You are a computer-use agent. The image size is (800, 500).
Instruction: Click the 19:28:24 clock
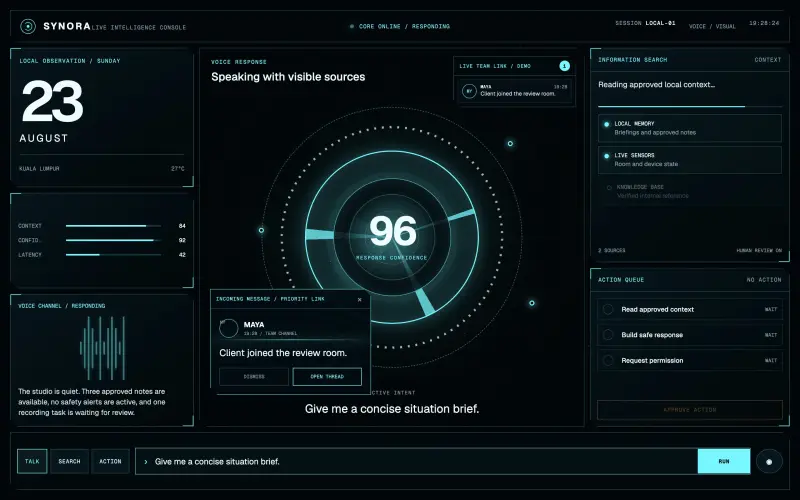(764, 23)
